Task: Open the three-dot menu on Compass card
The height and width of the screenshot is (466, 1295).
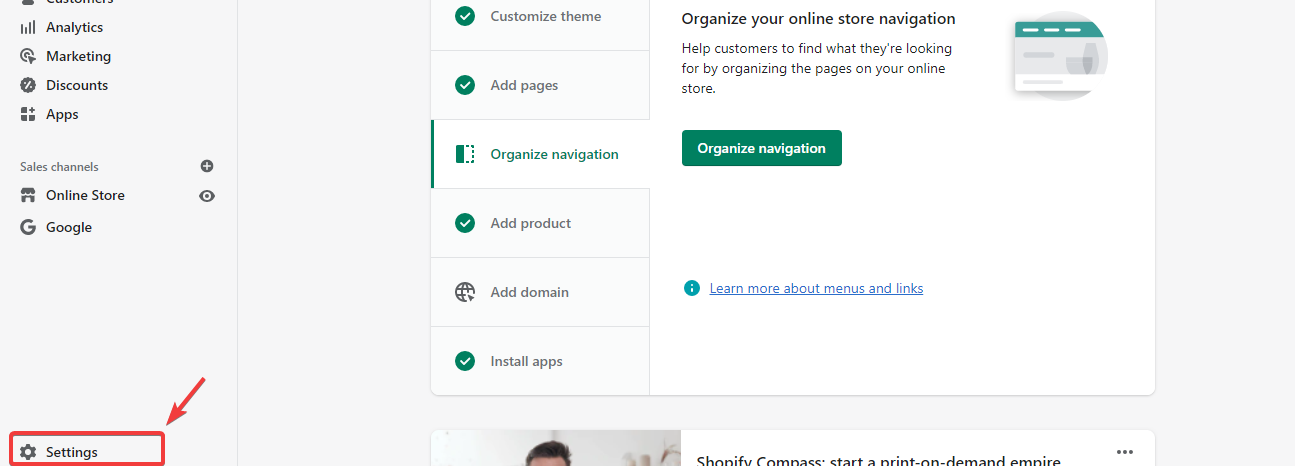Action: pos(1125,451)
